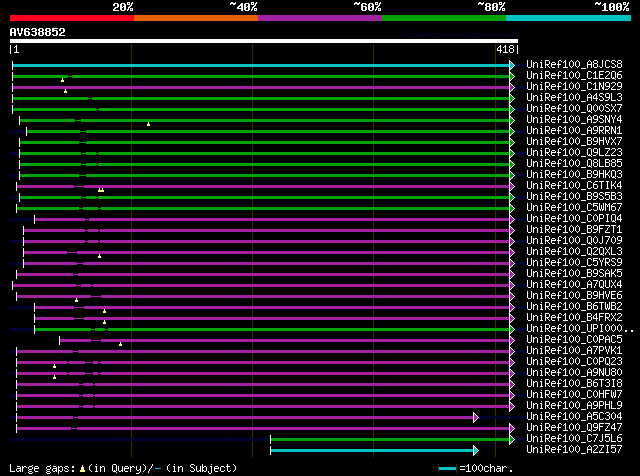Image resolution: width=640 pixels, height=476 pixels.
Task: Click the yellow triangle in the Large gaps legend
Action: [82, 469]
